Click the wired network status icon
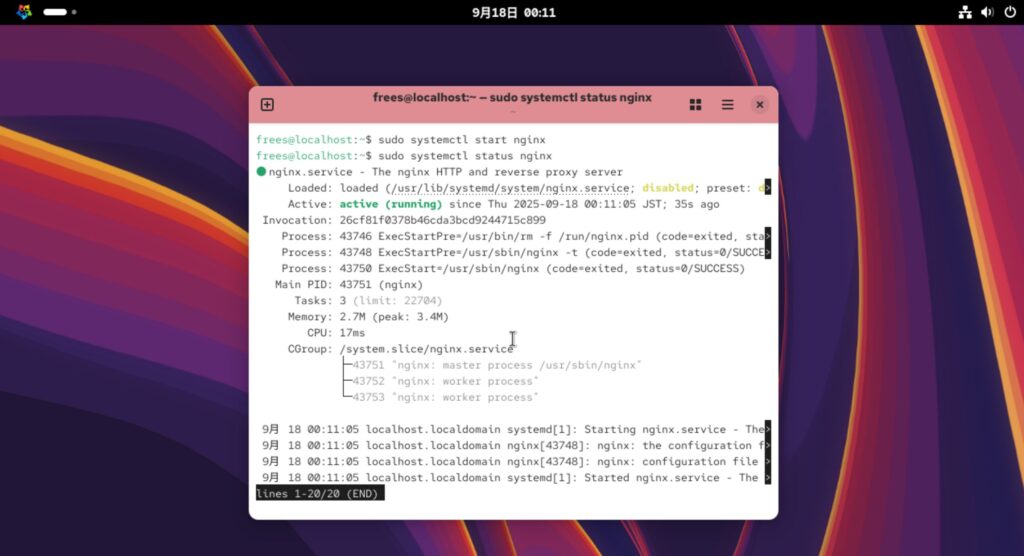 [x=965, y=13]
